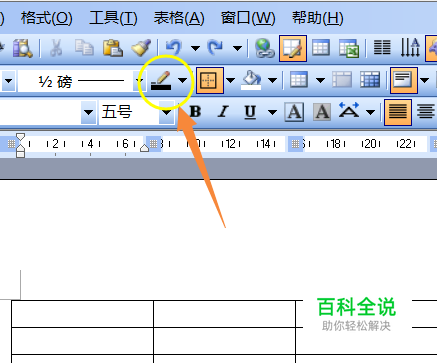Click the border color pencil icon
The width and height of the screenshot is (437, 363).
point(161,81)
